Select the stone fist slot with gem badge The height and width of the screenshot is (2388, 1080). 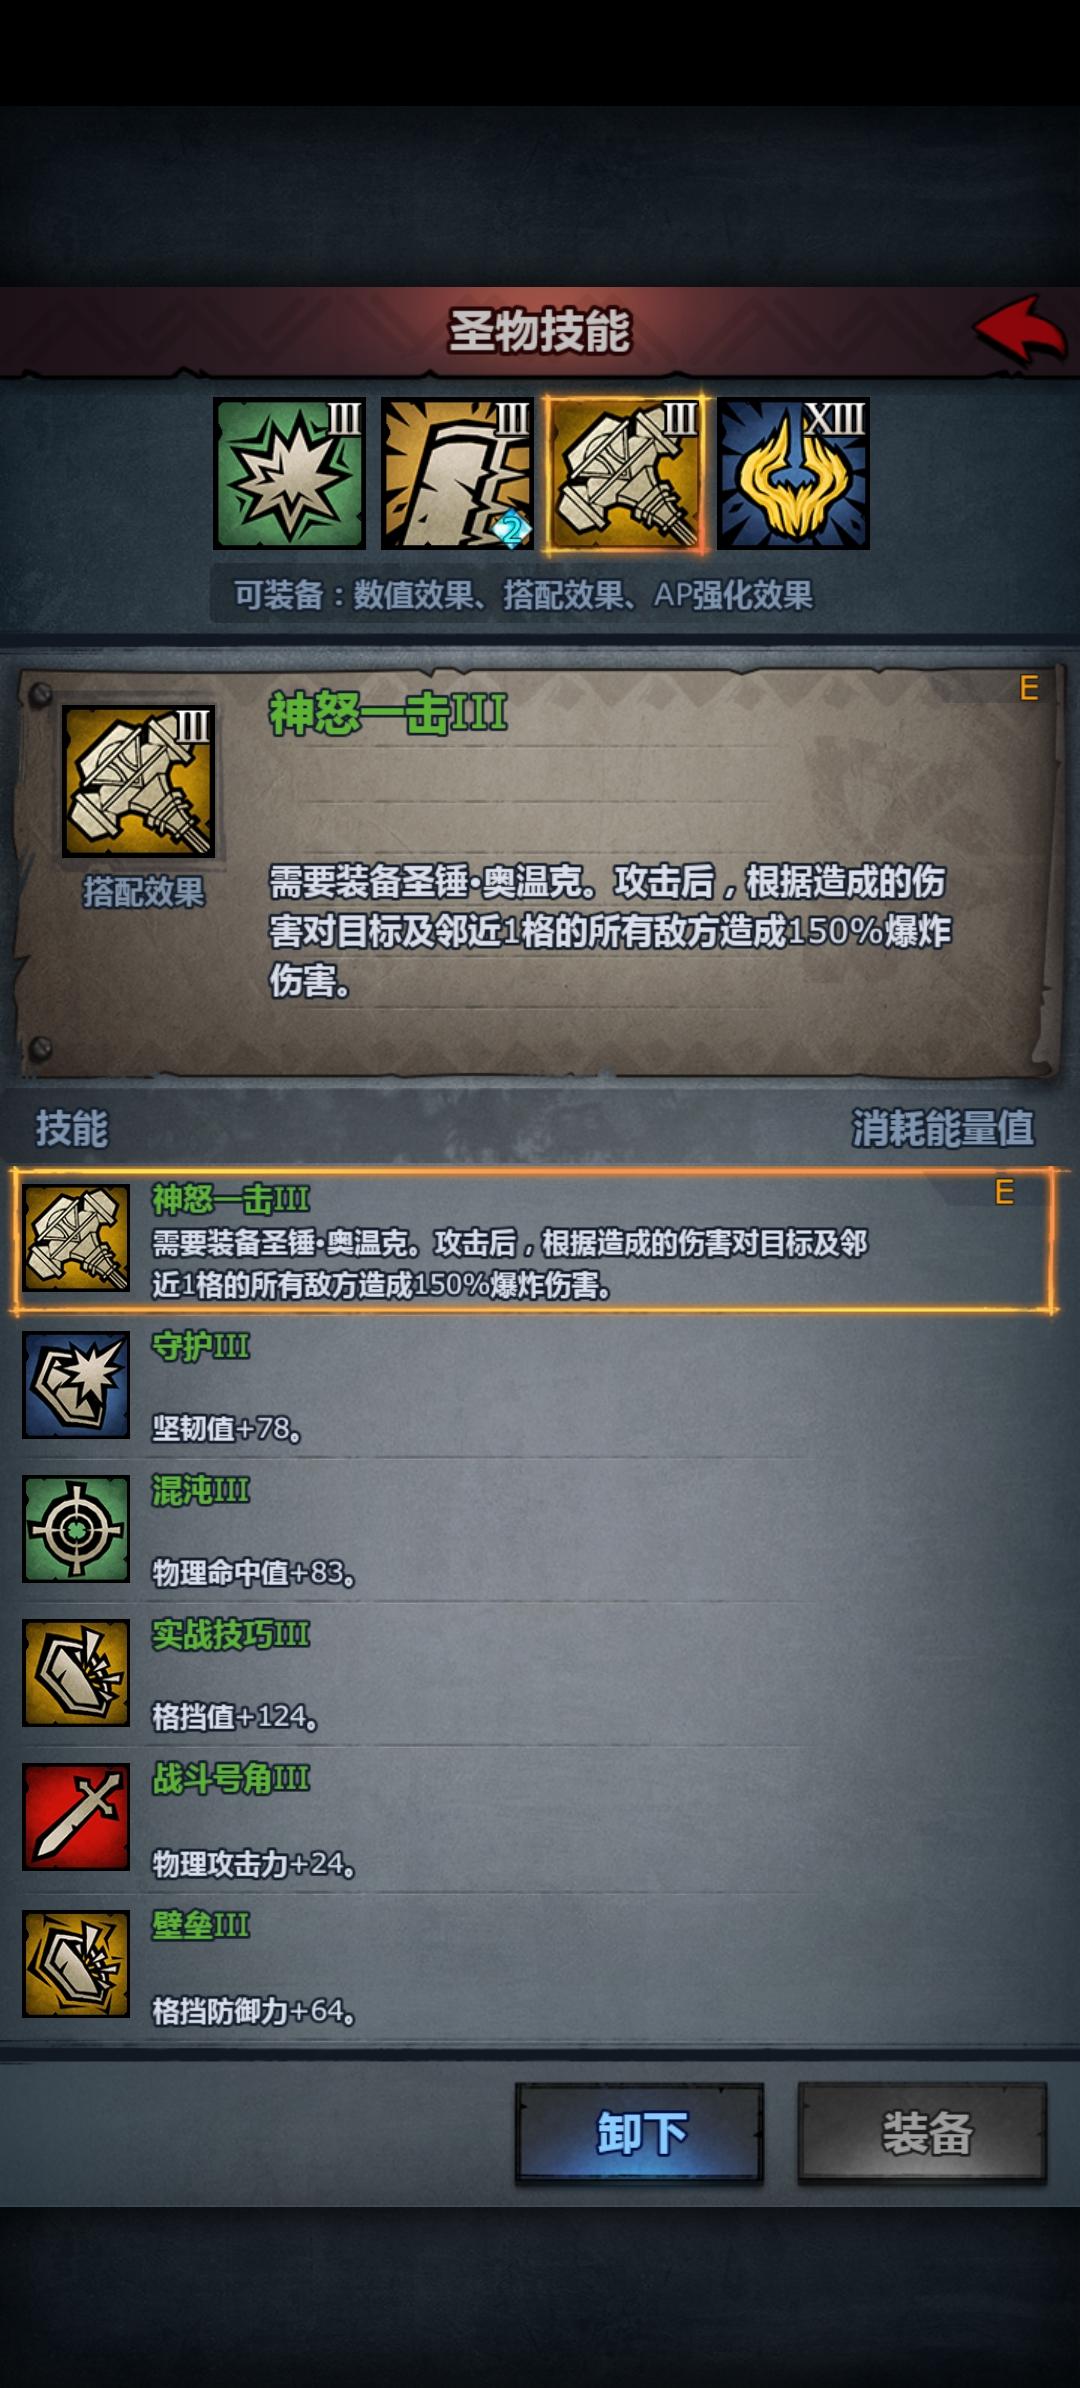tap(457, 473)
